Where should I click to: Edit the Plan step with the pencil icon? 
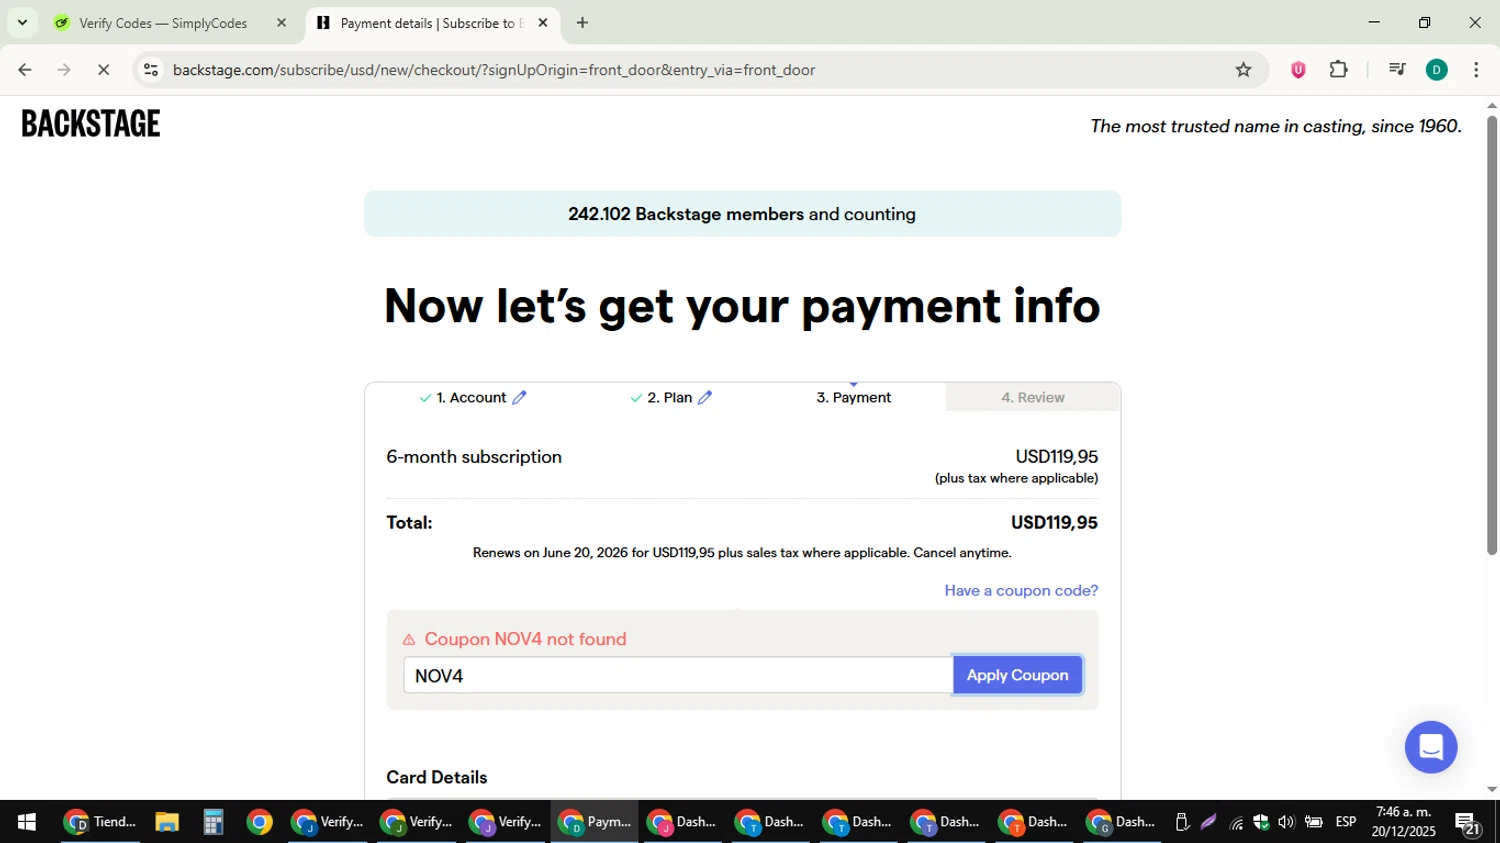coord(705,397)
